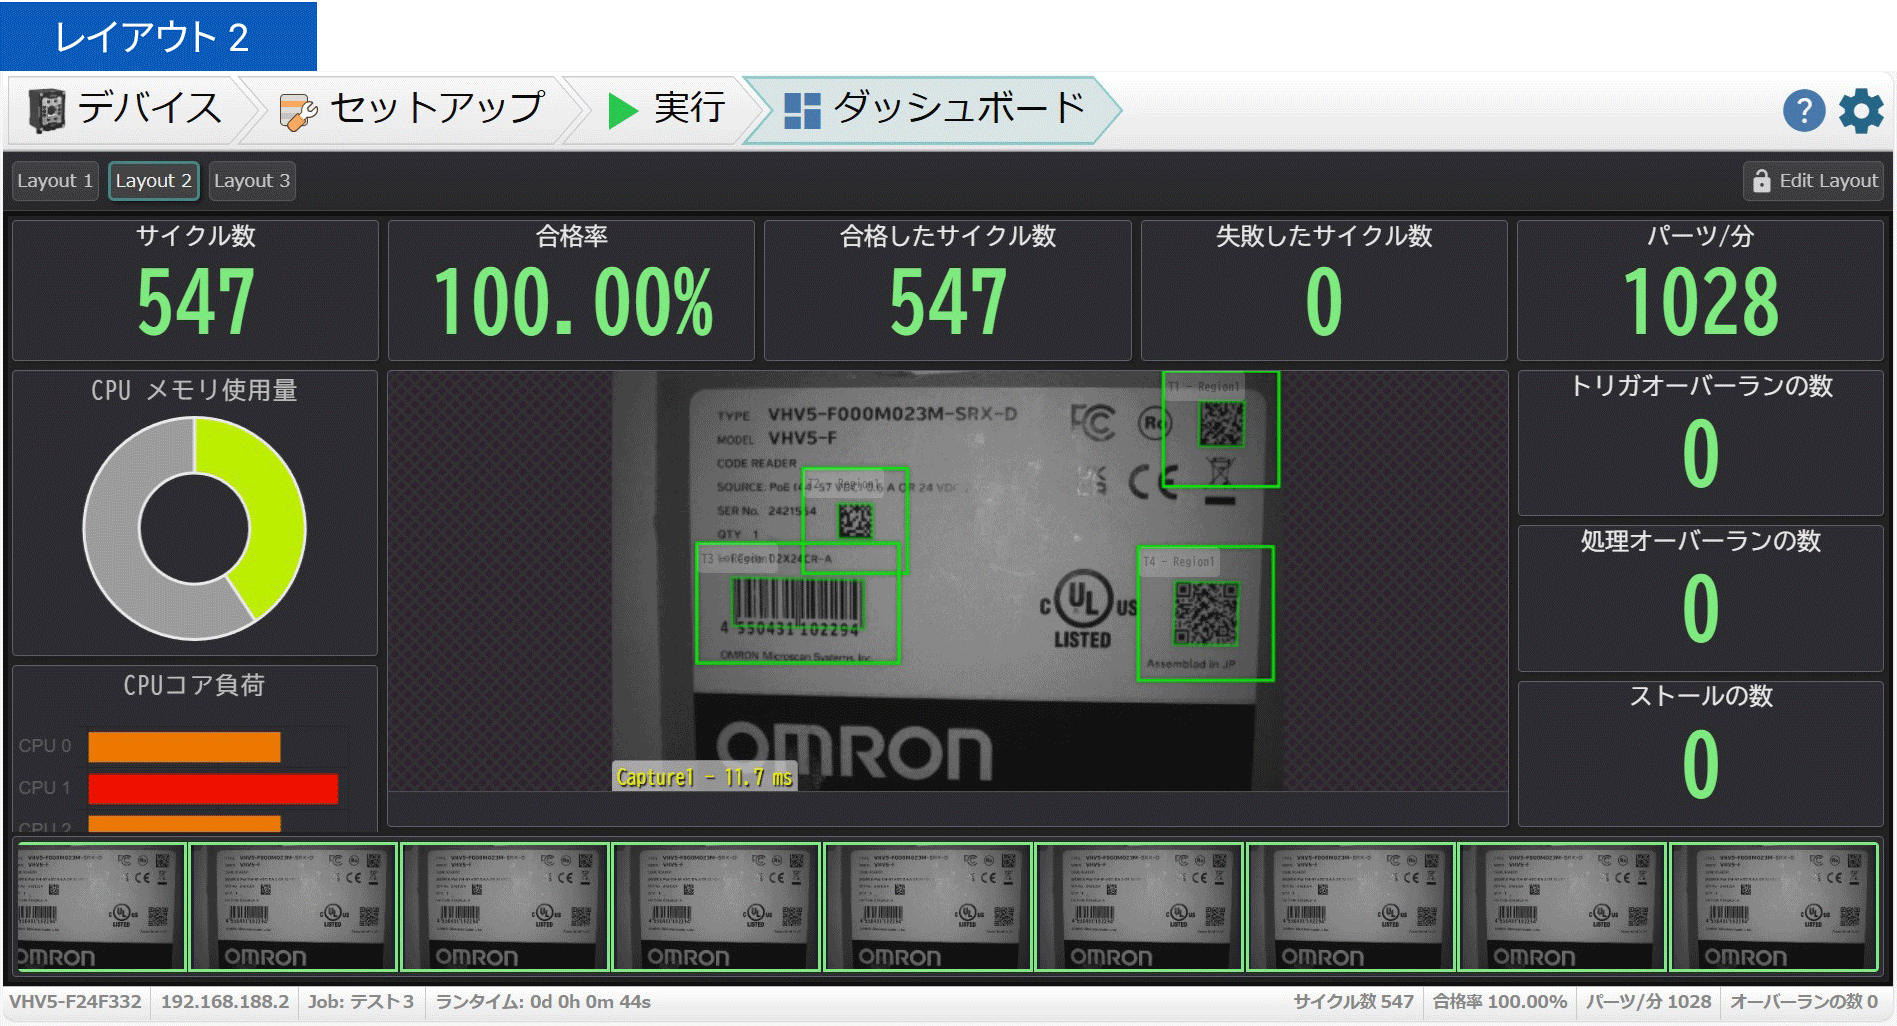The height and width of the screenshot is (1026, 1897).
Task: Click the CPU 0 load bar
Action: [184, 747]
